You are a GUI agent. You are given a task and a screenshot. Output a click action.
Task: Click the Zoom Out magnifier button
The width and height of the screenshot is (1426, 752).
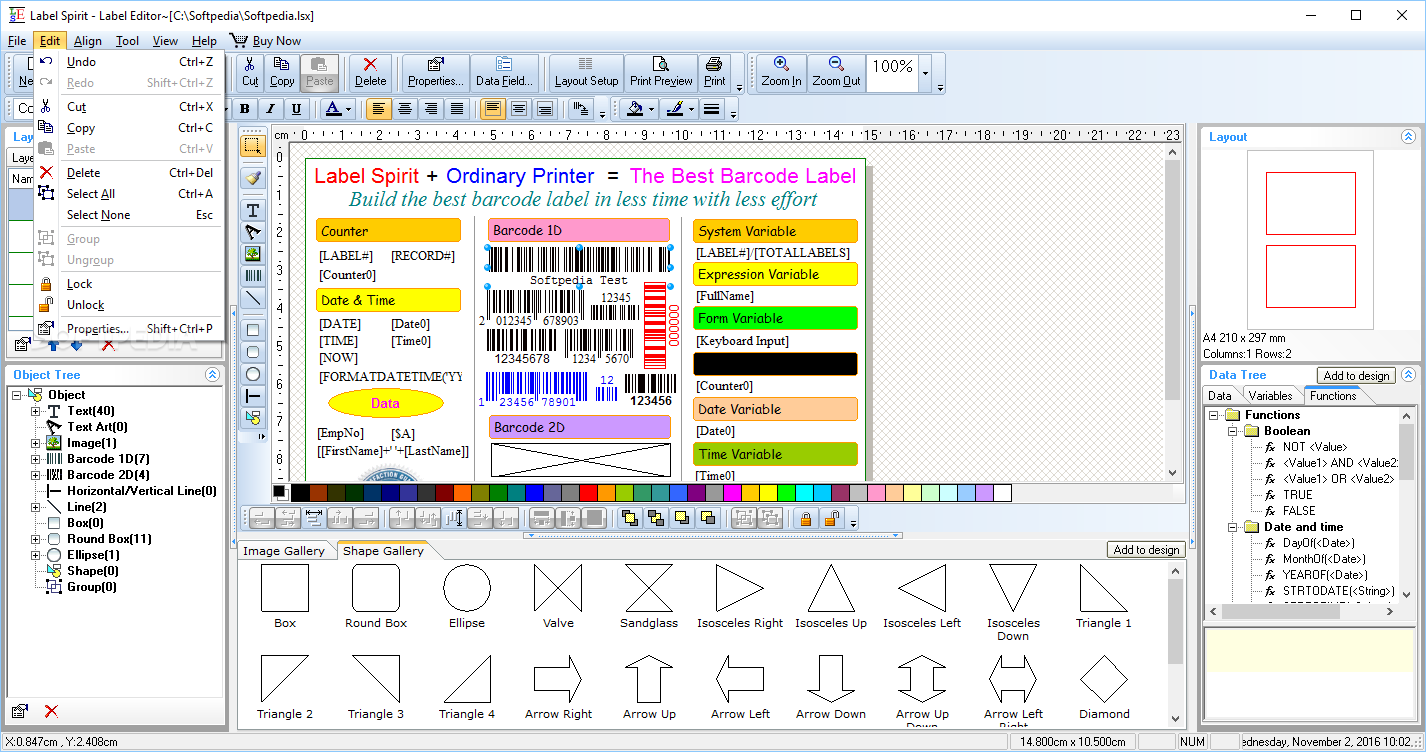pos(836,72)
